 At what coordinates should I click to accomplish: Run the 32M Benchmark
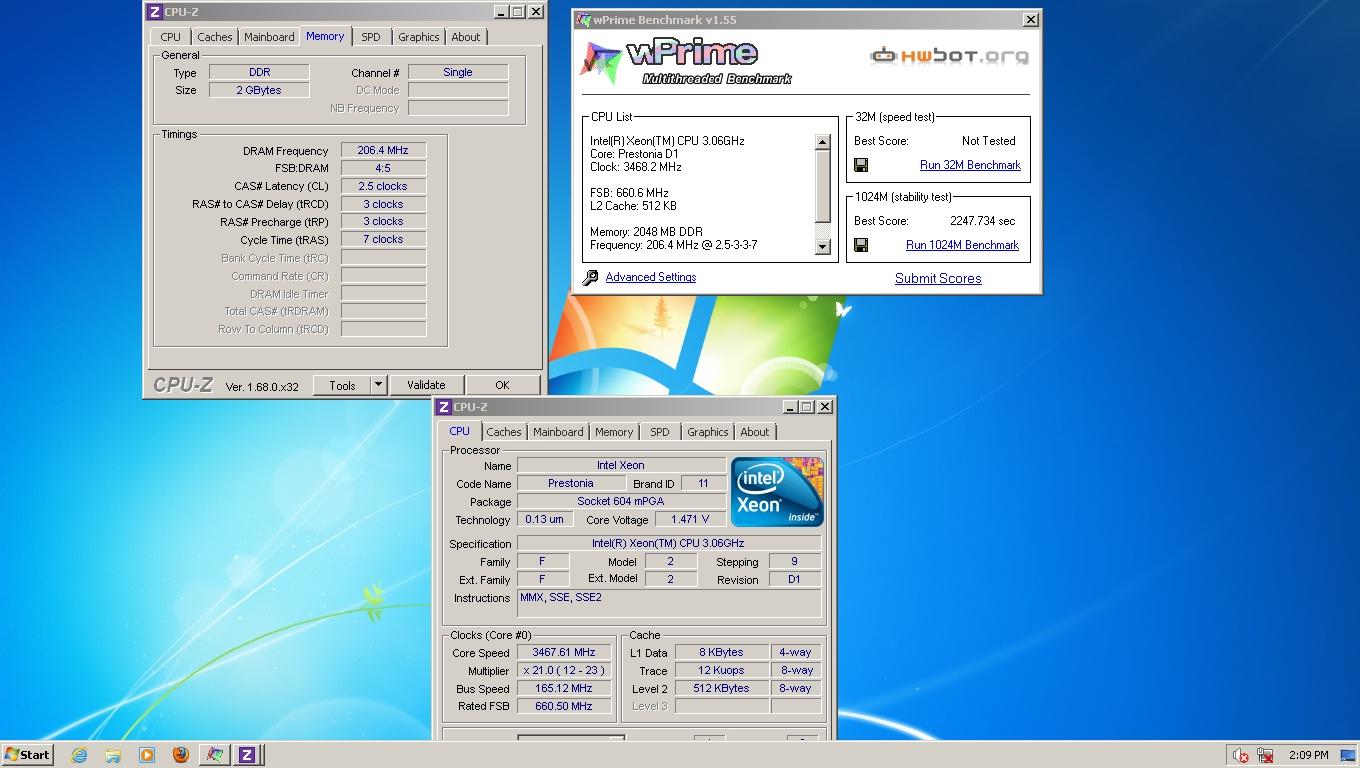pyautogui.click(x=970, y=165)
